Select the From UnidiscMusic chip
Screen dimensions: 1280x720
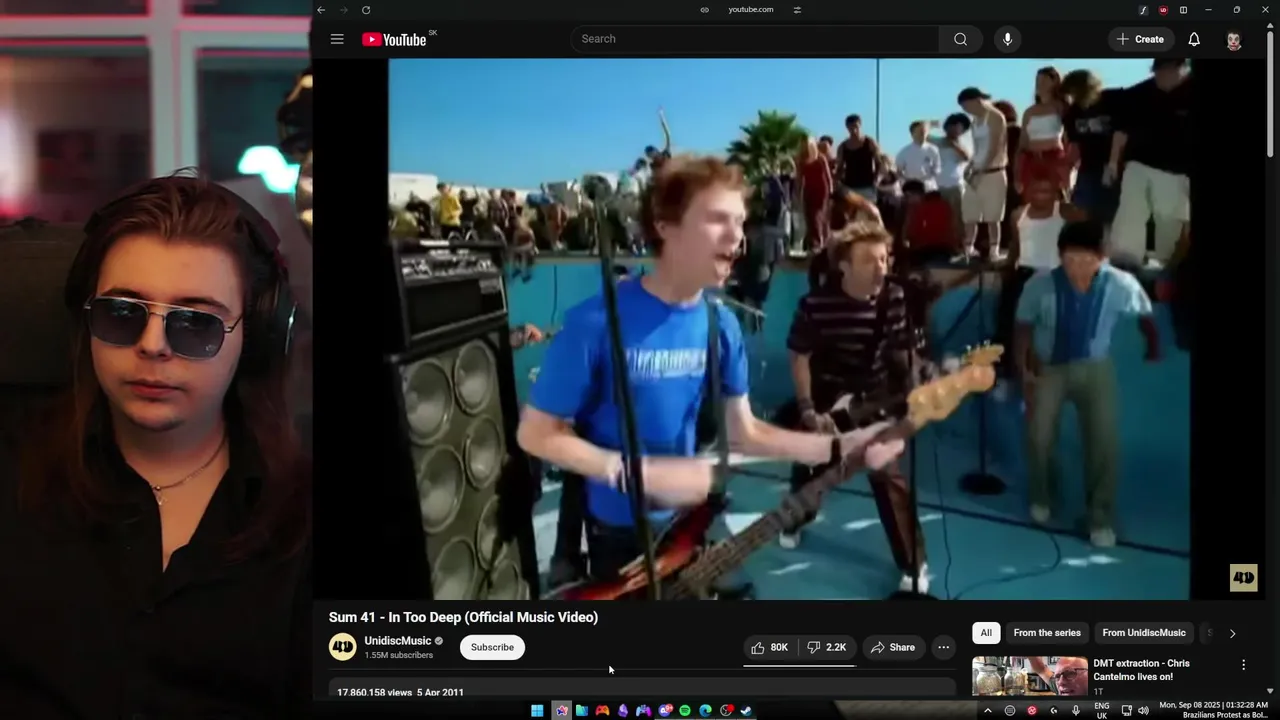tap(1144, 633)
